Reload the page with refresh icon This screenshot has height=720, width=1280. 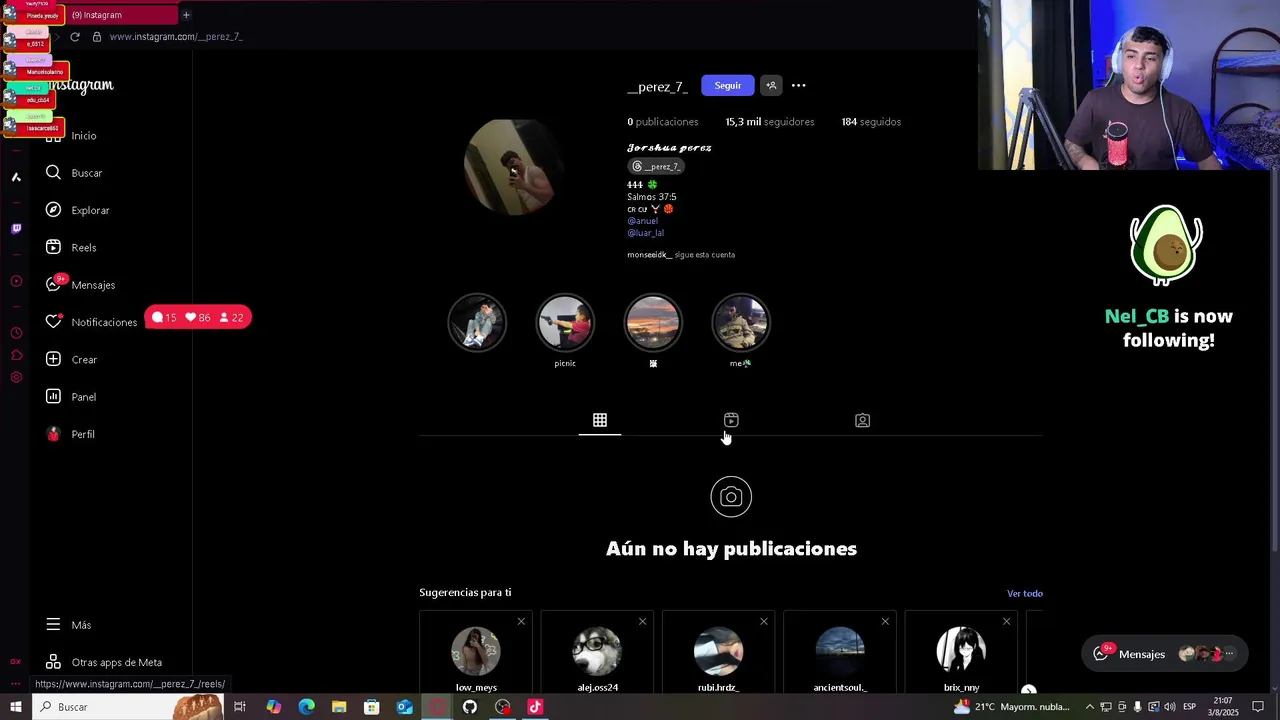(x=75, y=37)
